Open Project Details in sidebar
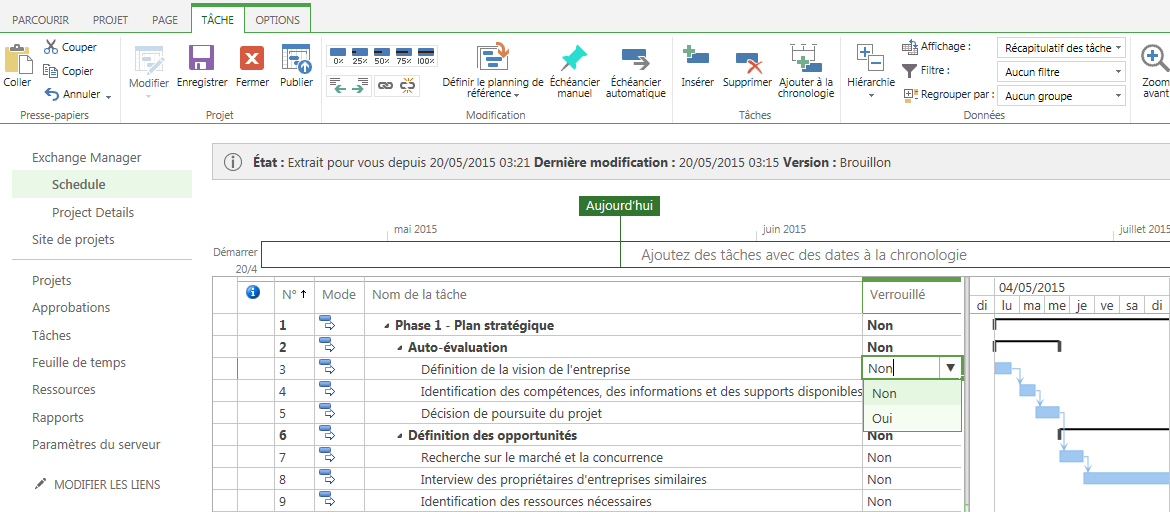The width and height of the screenshot is (1170, 512). point(93,212)
